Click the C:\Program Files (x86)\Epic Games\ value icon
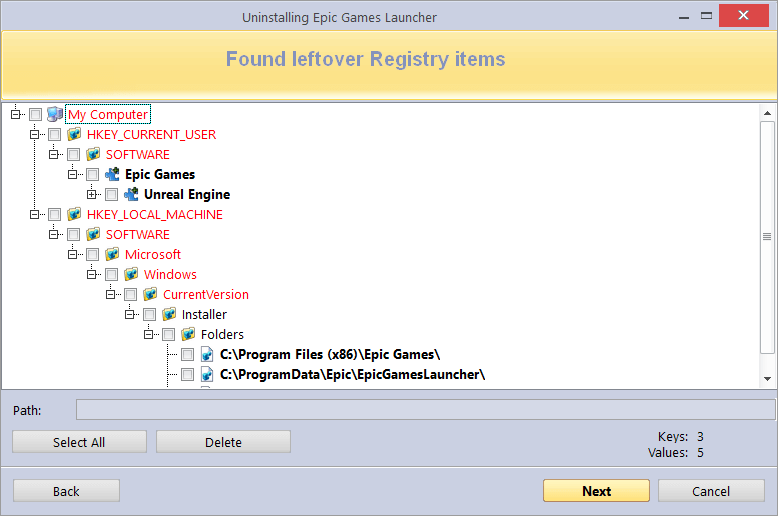Image resolution: width=778 pixels, height=516 pixels. [x=207, y=354]
